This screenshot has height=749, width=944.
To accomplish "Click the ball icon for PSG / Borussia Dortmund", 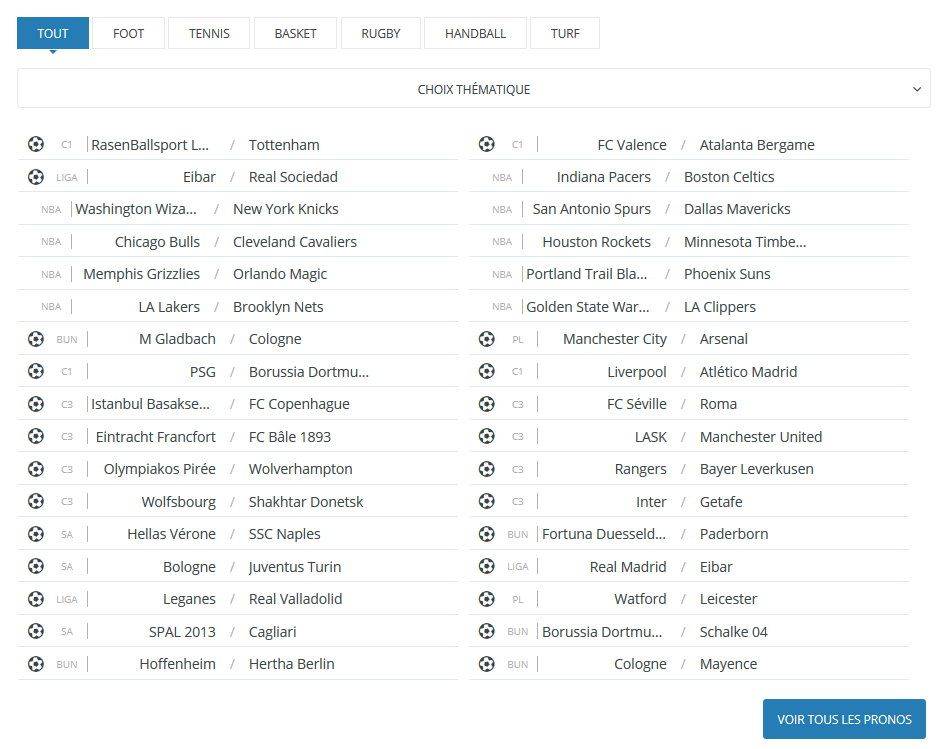I will pos(36,371).
